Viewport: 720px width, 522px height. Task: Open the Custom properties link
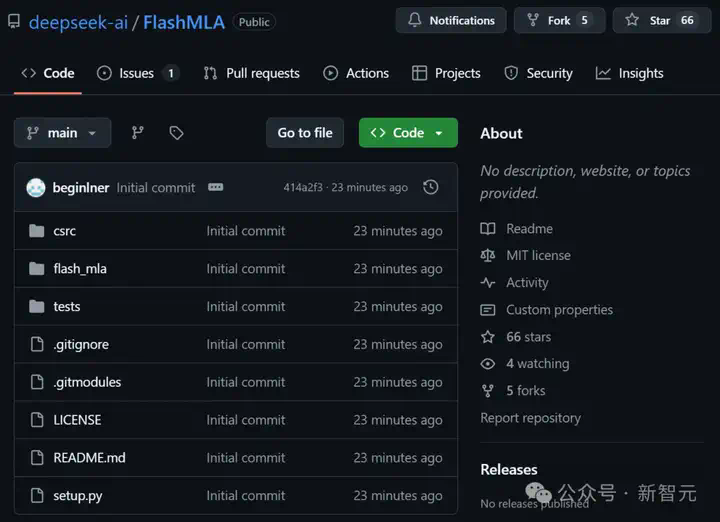tap(559, 310)
